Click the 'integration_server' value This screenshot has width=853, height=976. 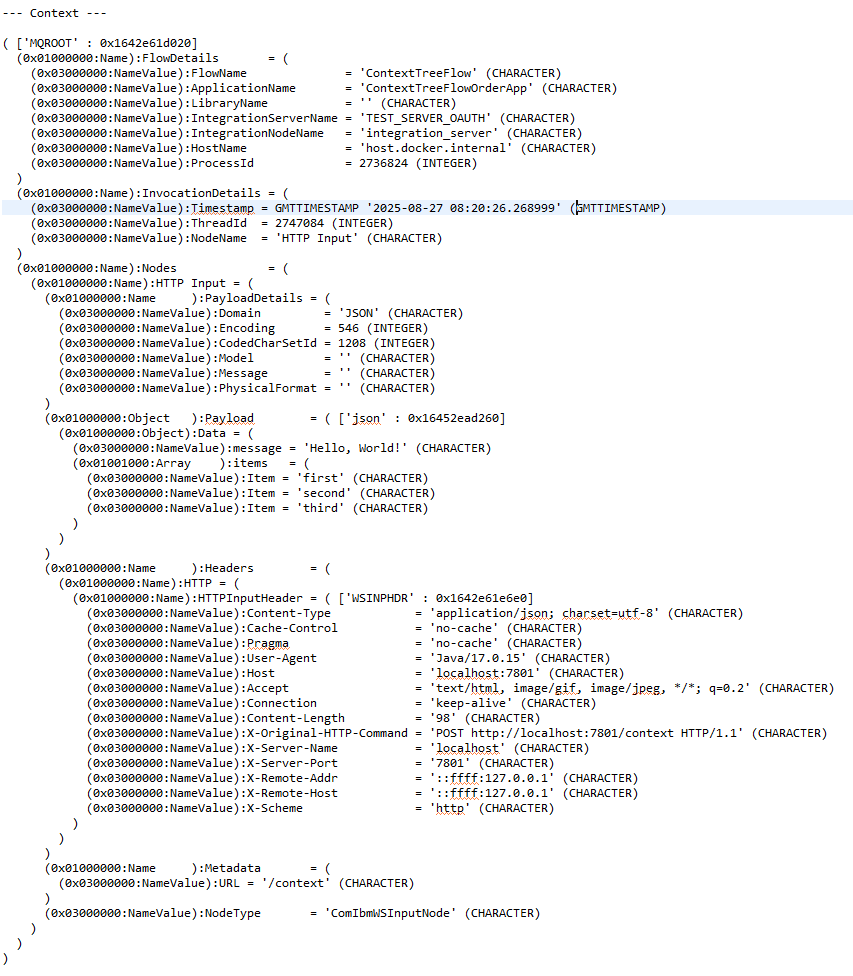coord(430,133)
